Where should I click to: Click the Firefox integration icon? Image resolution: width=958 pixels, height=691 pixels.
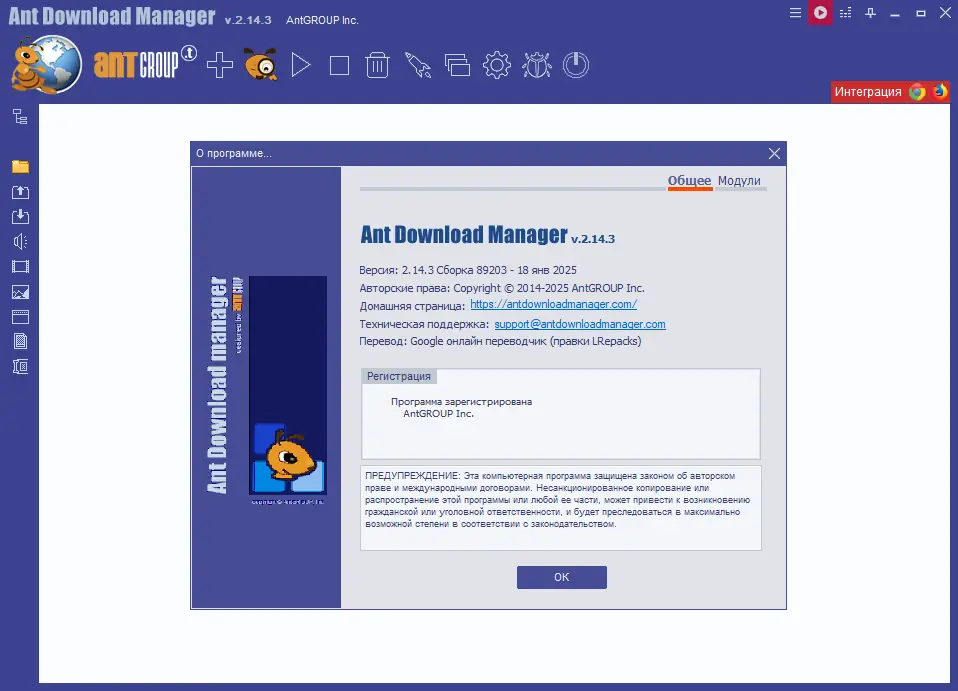click(940, 91)
